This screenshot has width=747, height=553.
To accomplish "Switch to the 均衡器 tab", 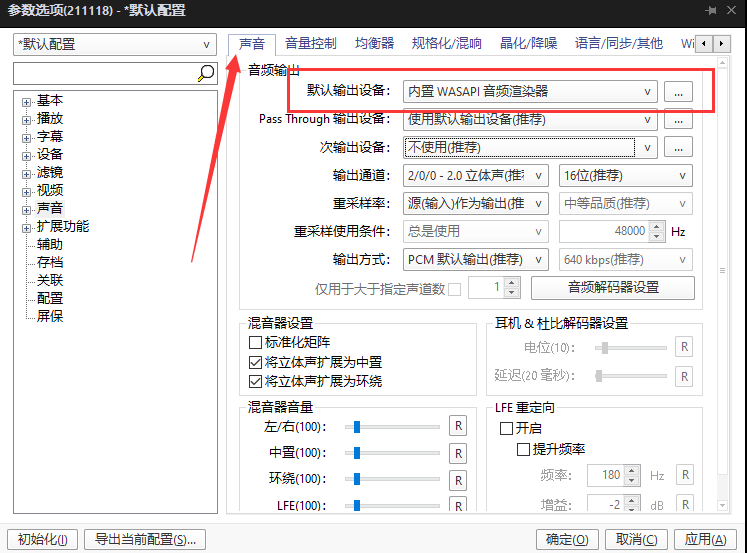I will tap(374, 43).
